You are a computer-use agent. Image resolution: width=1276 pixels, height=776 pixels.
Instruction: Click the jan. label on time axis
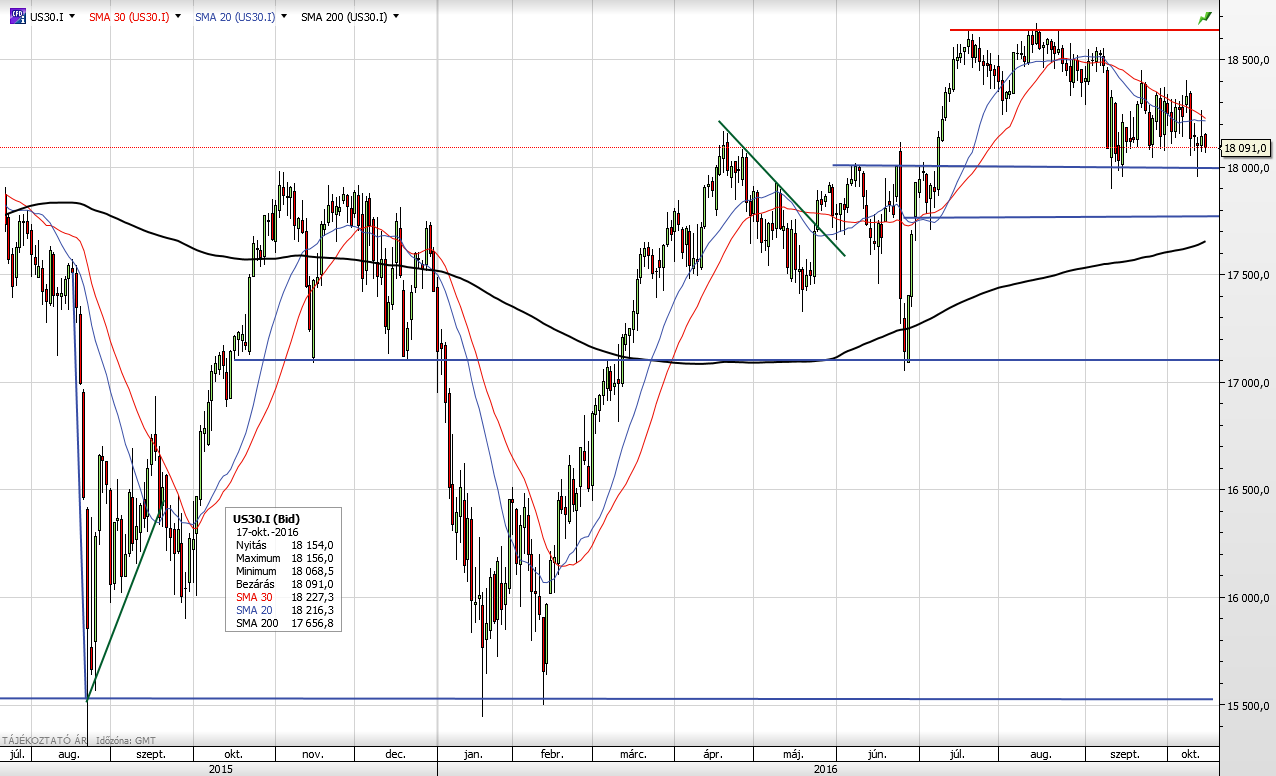click(473, 755)
